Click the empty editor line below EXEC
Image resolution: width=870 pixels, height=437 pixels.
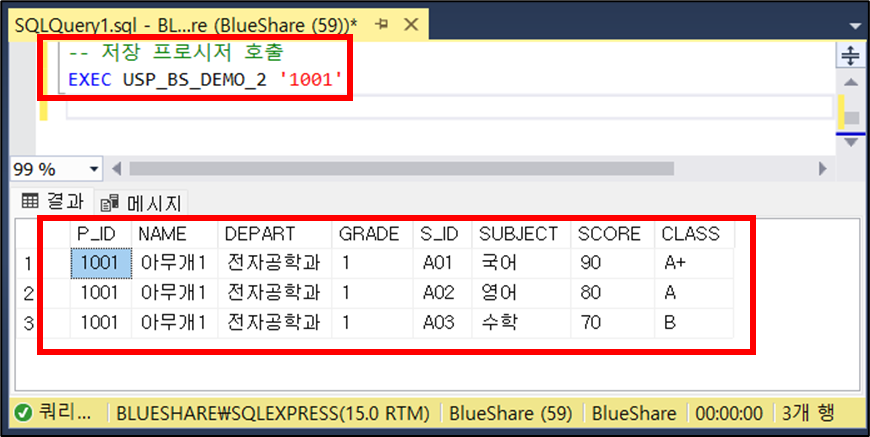pyautogui.click(x=449, y=106)
